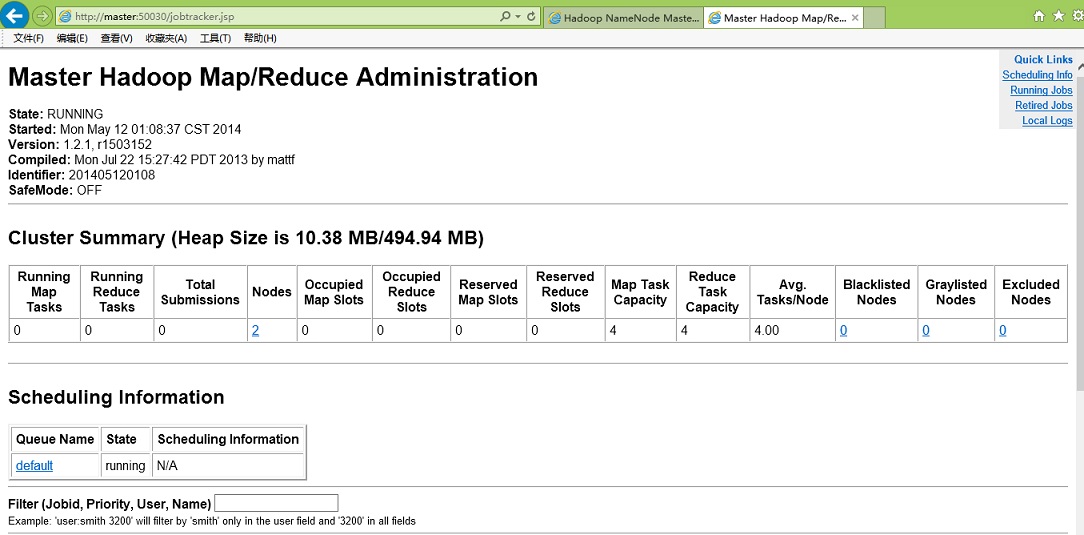Open the default queue link
The width and height of the screenshot is (1084, 535).
pyautogui.click(x=34, y=466)
